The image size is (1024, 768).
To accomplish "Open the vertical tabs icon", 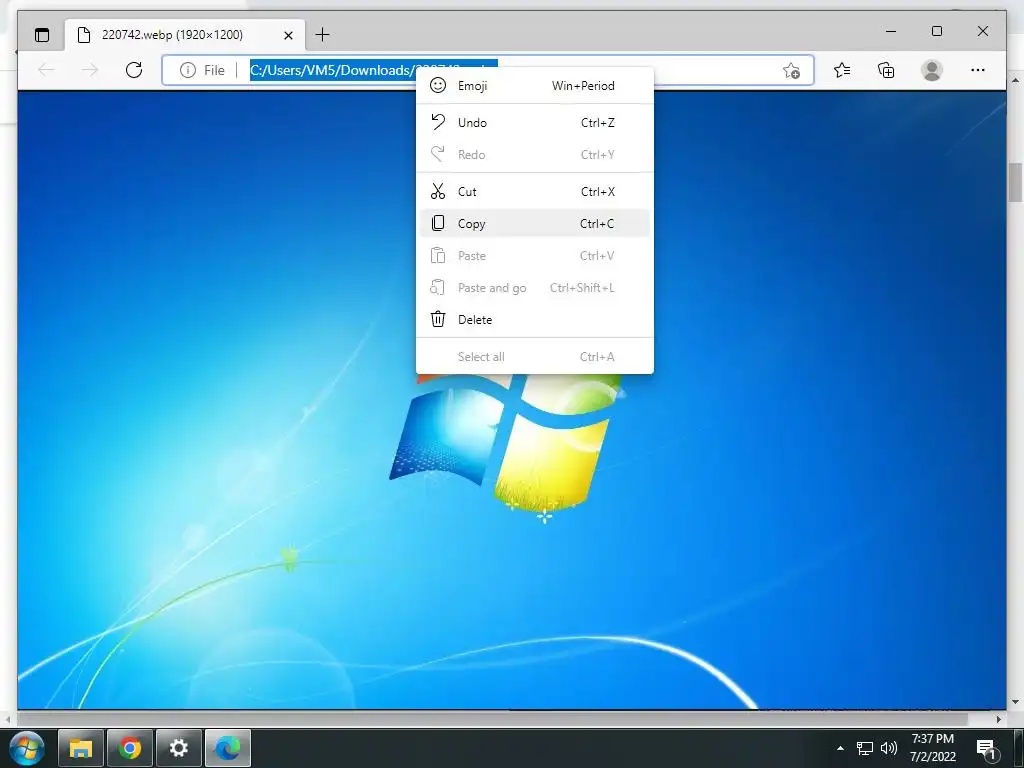I will (x=42, y=35).
